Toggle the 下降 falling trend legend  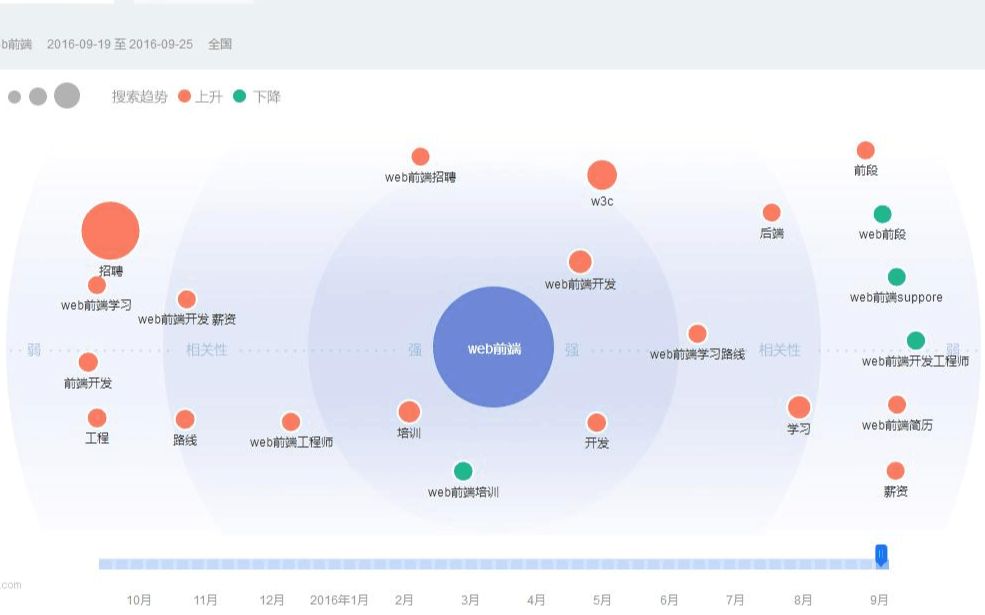click(256, 97)
